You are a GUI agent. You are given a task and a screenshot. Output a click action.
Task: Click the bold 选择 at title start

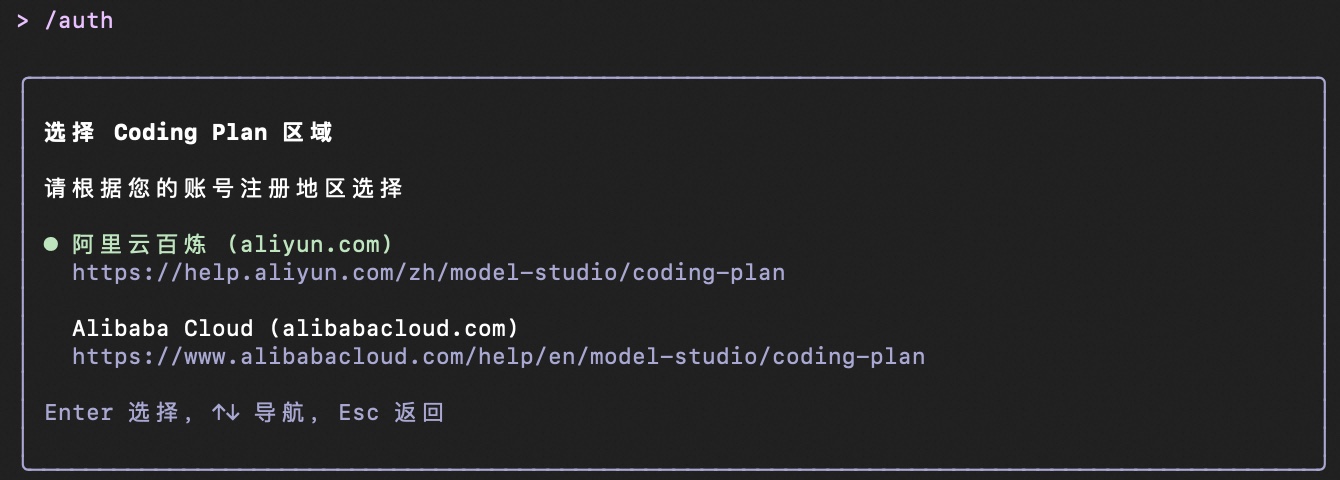click(x=69, y=132)
